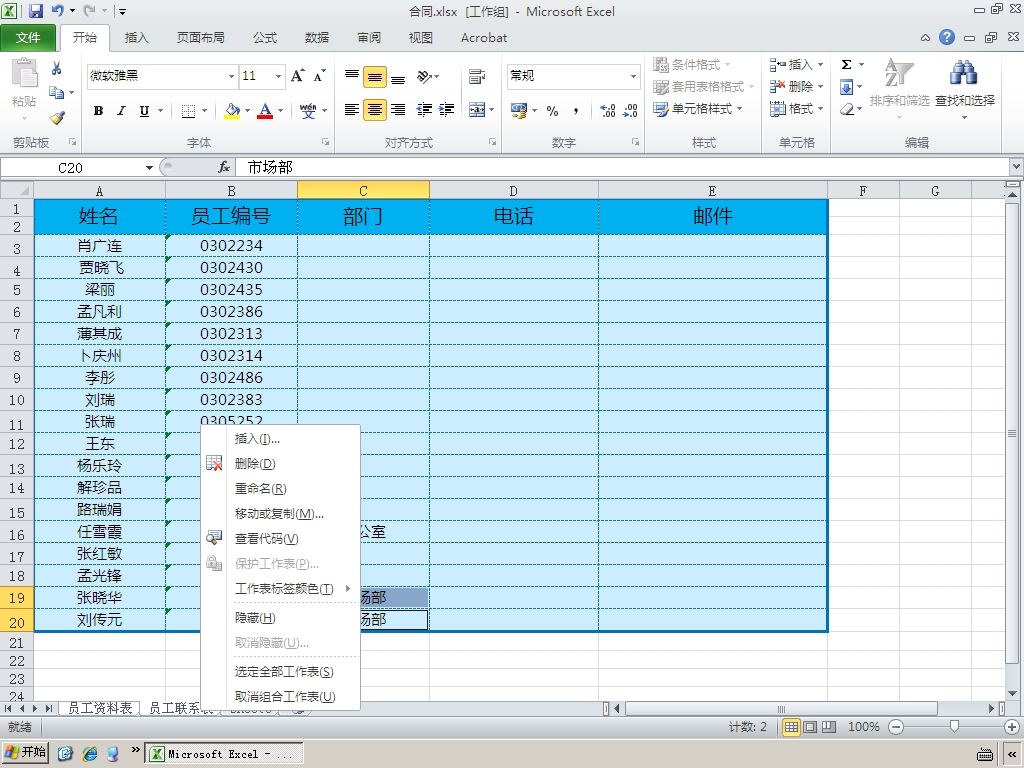Click the Decrease Indent icon
This screenshot has width=1024, height=768.
[424, 110]
